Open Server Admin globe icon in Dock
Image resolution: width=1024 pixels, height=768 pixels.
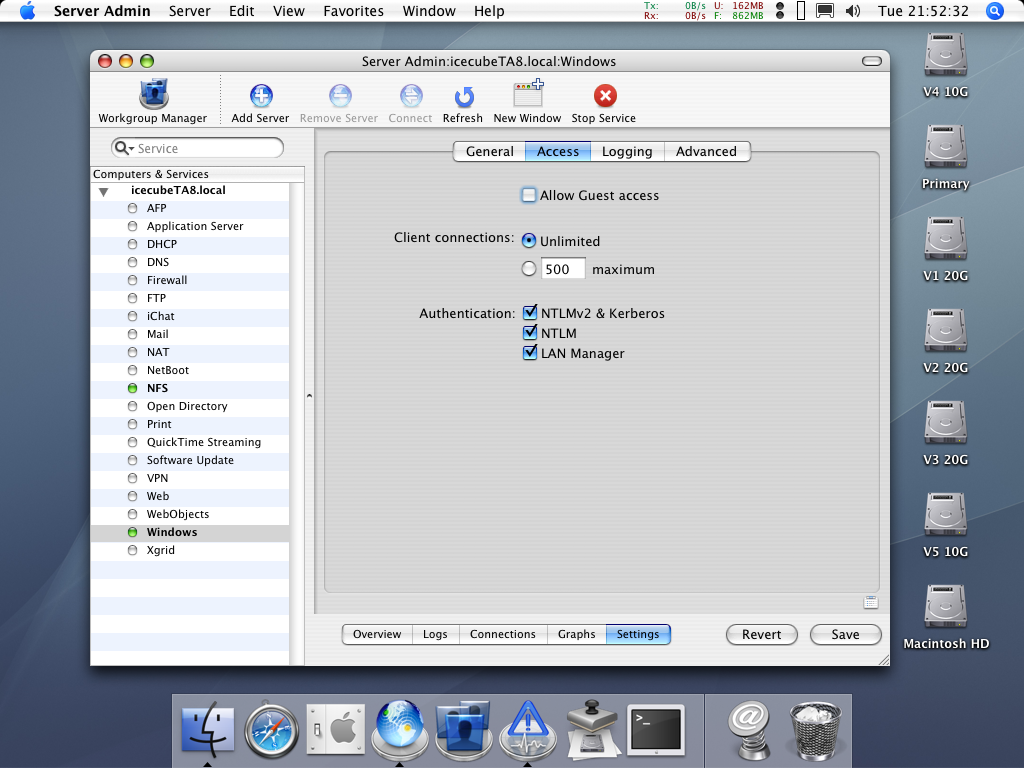[399, 729]
